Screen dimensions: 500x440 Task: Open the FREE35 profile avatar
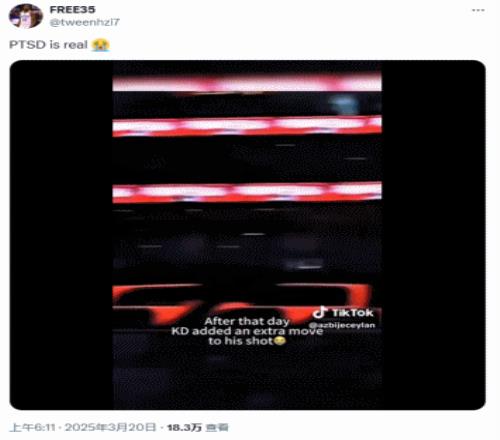[26, 16]
